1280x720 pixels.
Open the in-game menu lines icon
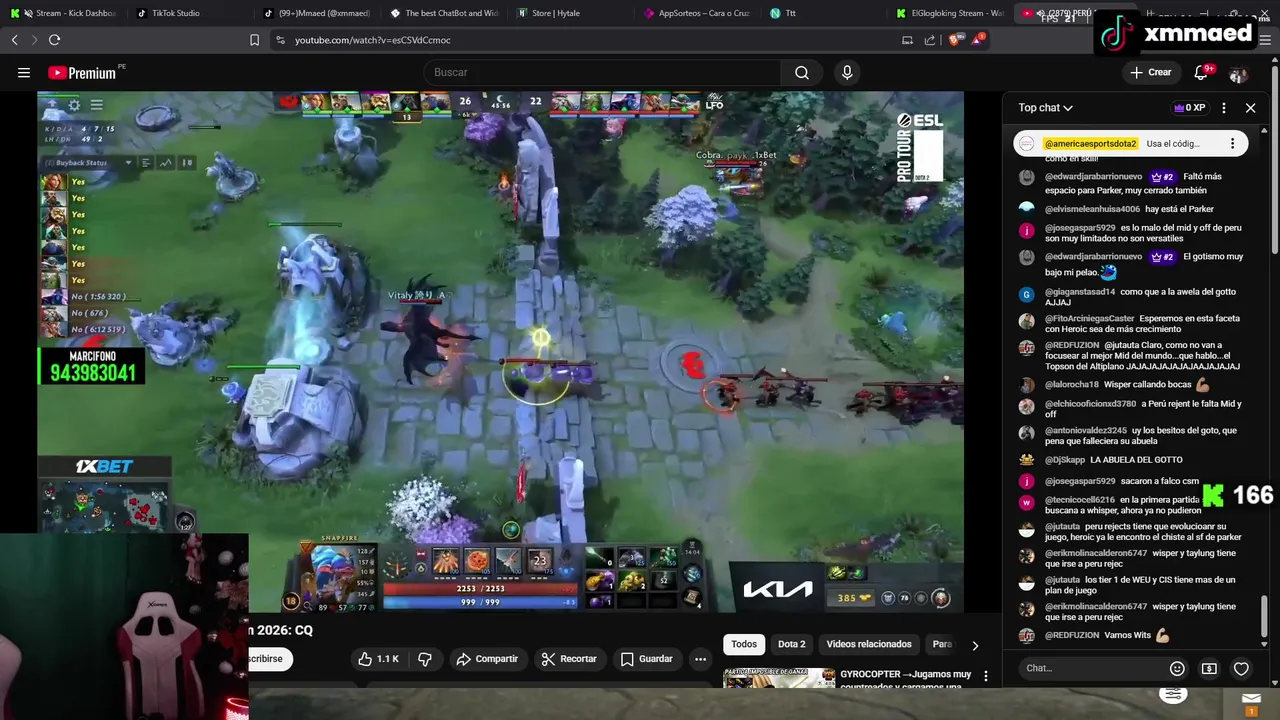pyautogui.click(x=96, y=105)
